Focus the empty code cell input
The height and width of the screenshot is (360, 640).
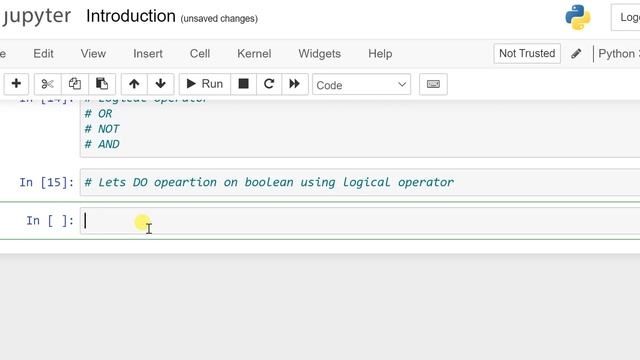(x=360, y=221)
